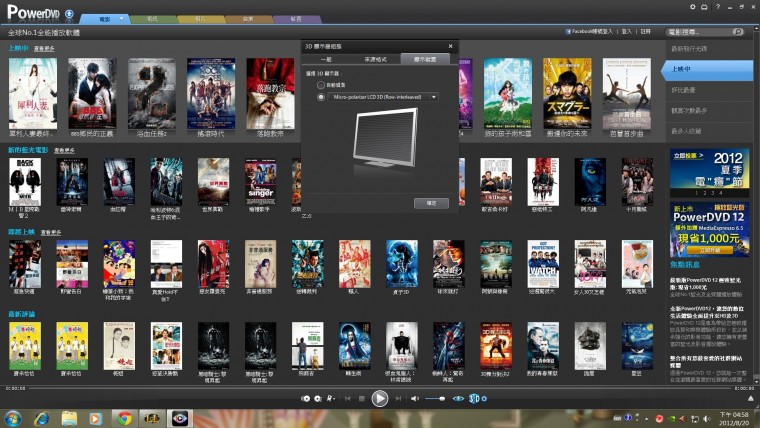
Task: Select the display device tab in 3D dialog
Action: click(x=425, y=59)
